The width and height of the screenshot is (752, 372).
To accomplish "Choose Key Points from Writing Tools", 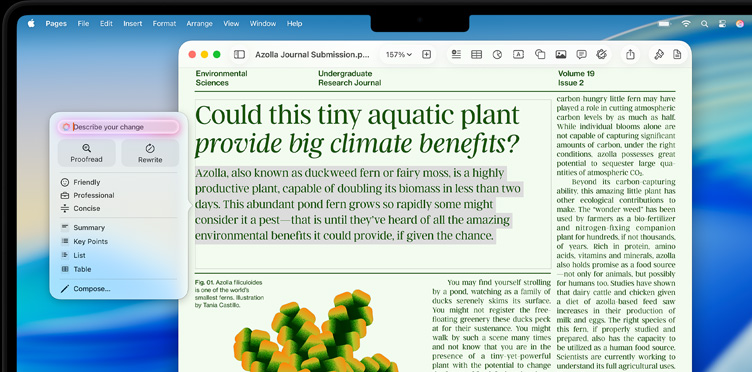I will click(84, 242).
